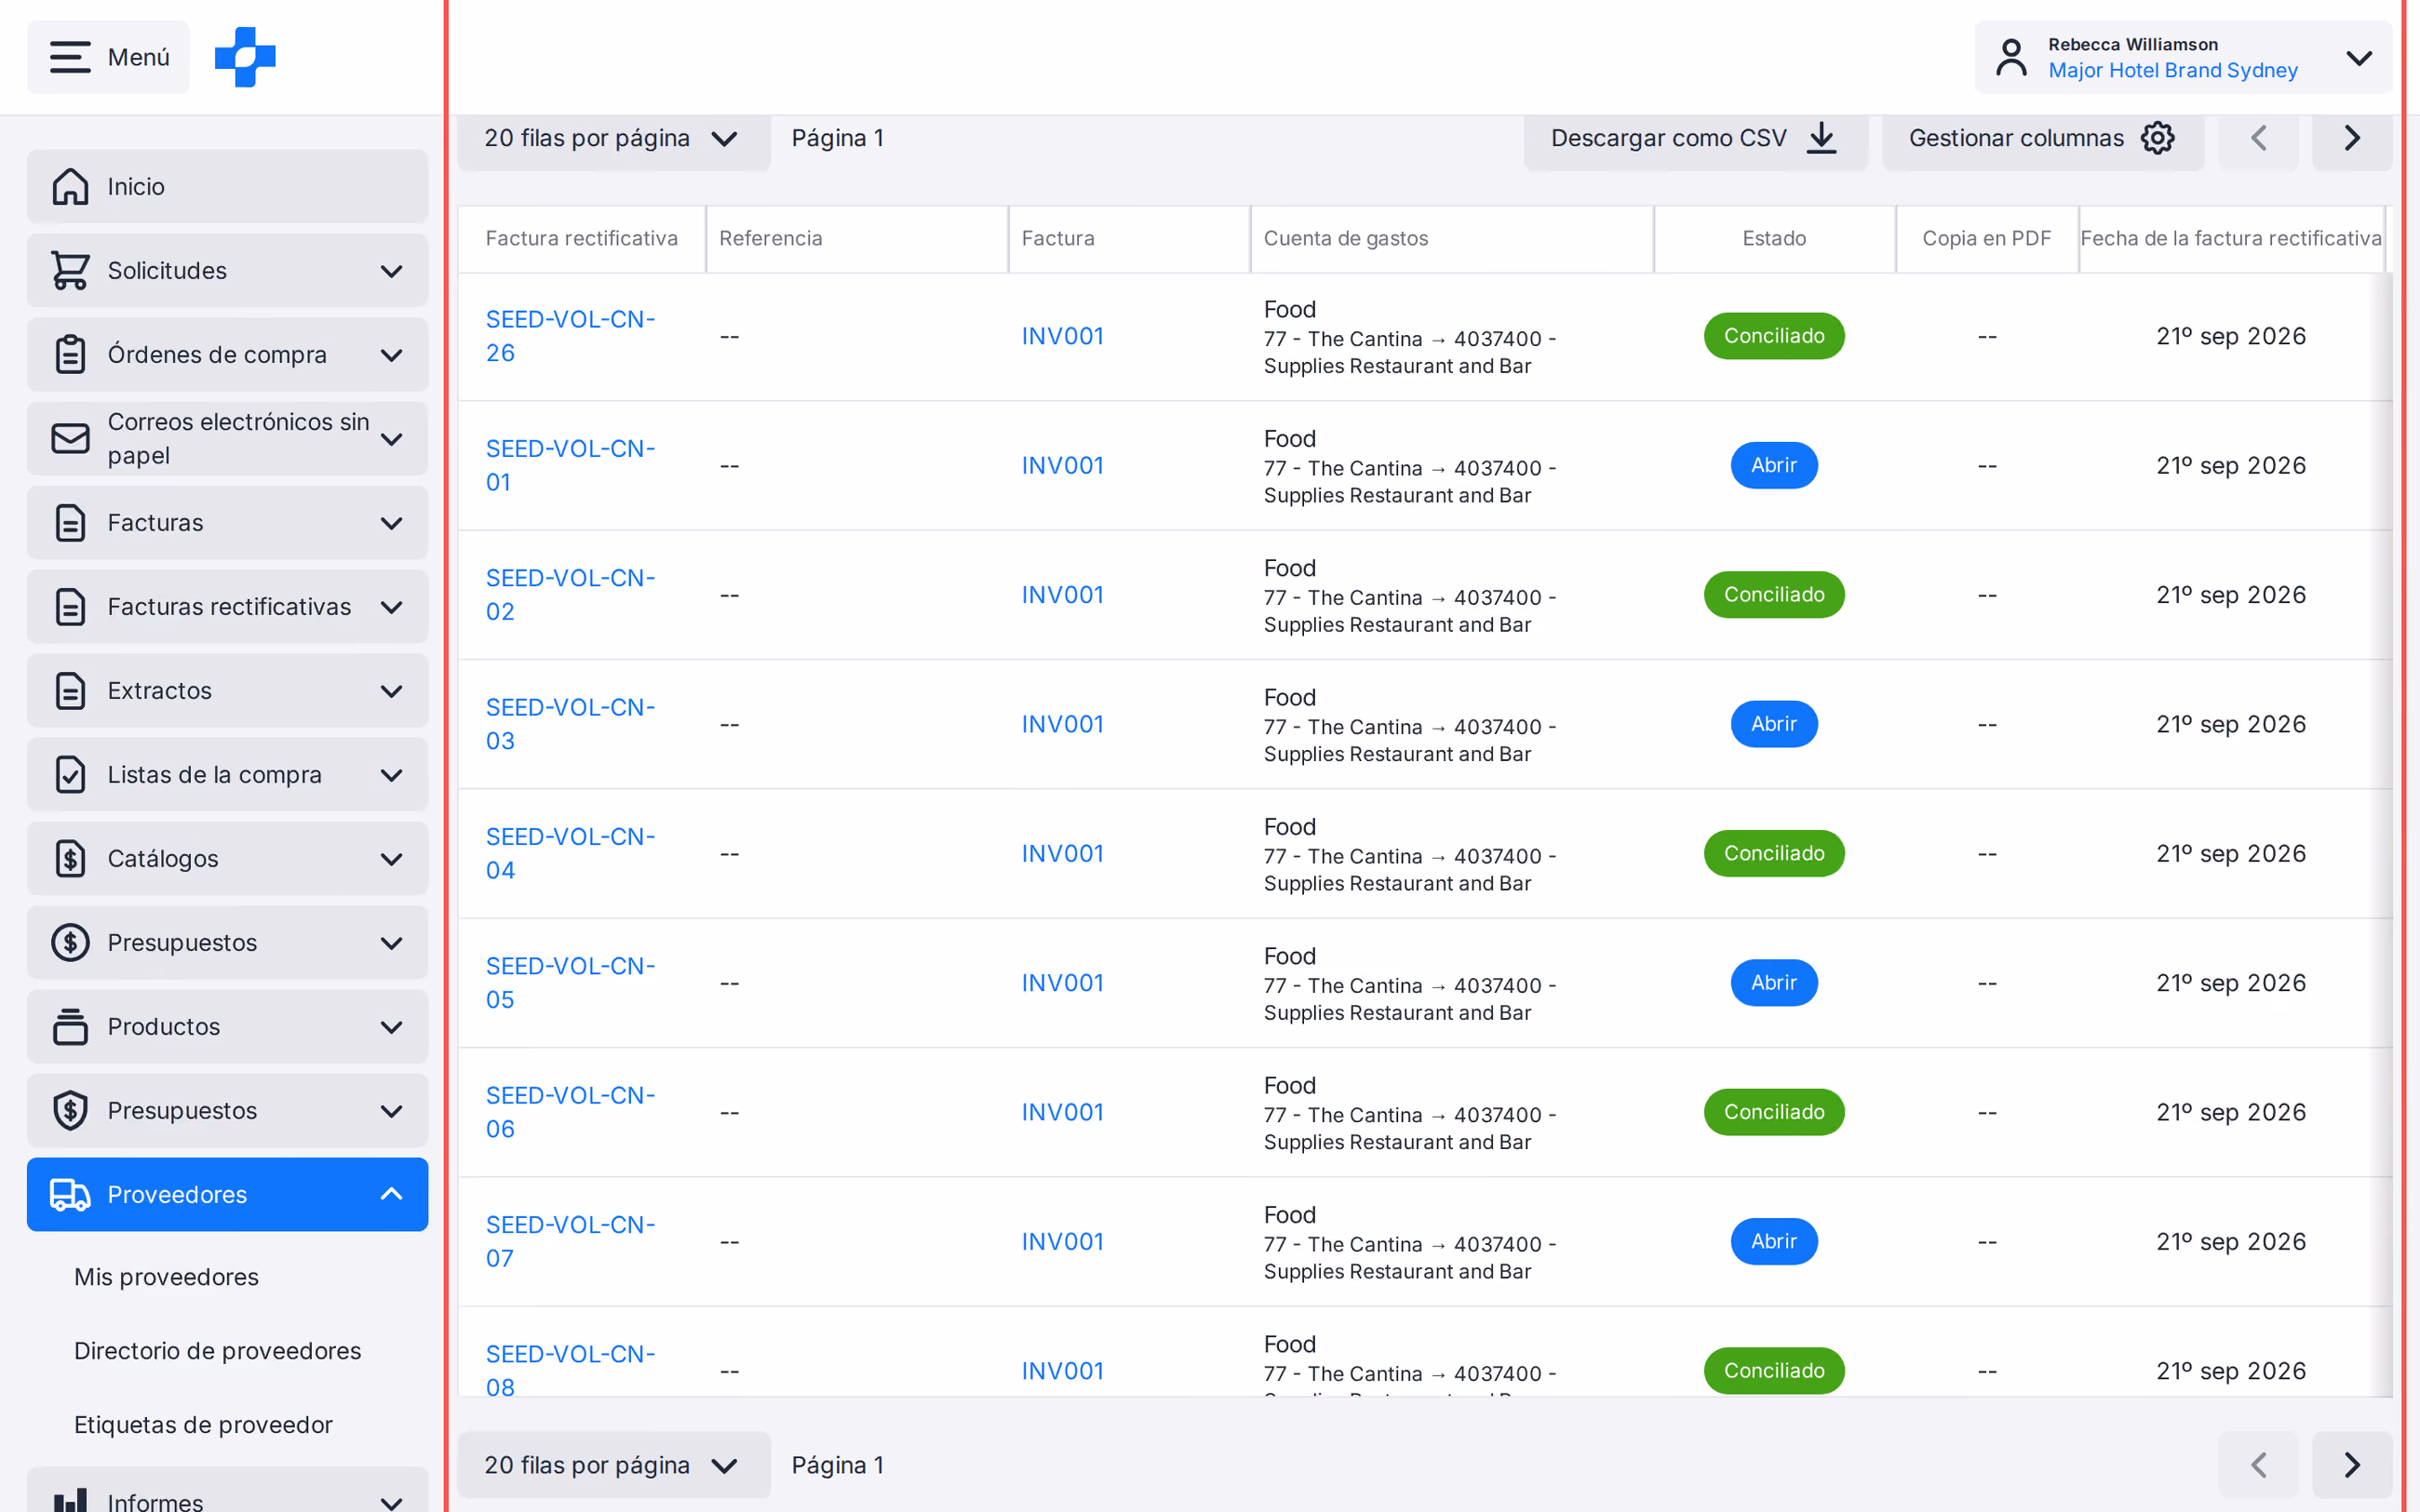Open the hamburger Menú button
Viewport: 2420px width, 1512px height.
pyautogui.click(x=108, y=57)
